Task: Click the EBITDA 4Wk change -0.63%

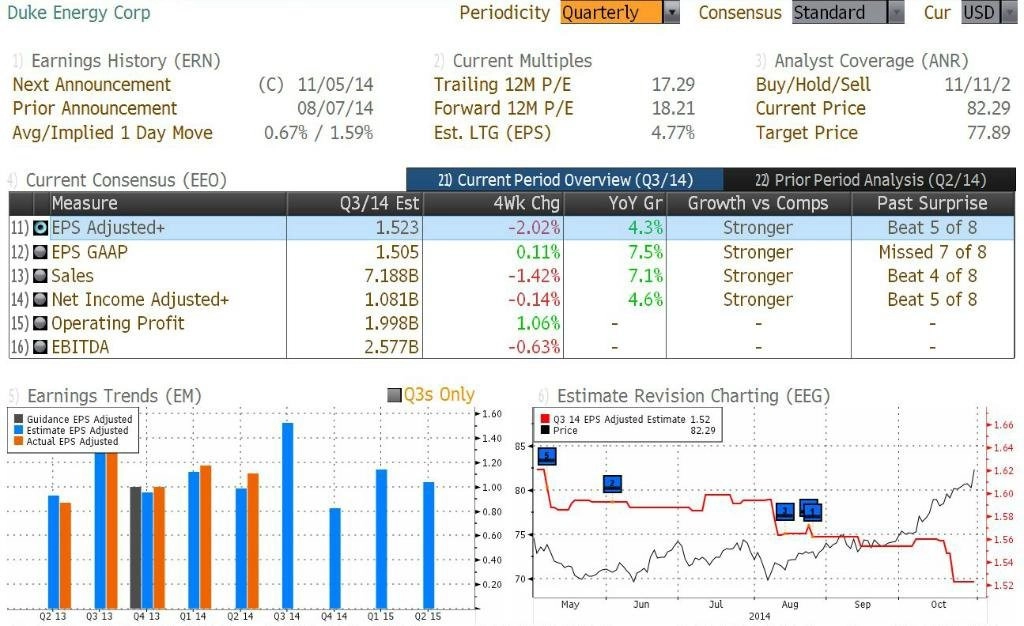Action: click(x=534, y=347)
